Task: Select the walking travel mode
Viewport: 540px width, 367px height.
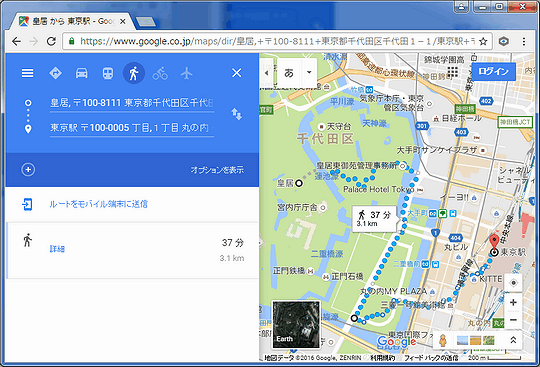Action: coord(134,73)
